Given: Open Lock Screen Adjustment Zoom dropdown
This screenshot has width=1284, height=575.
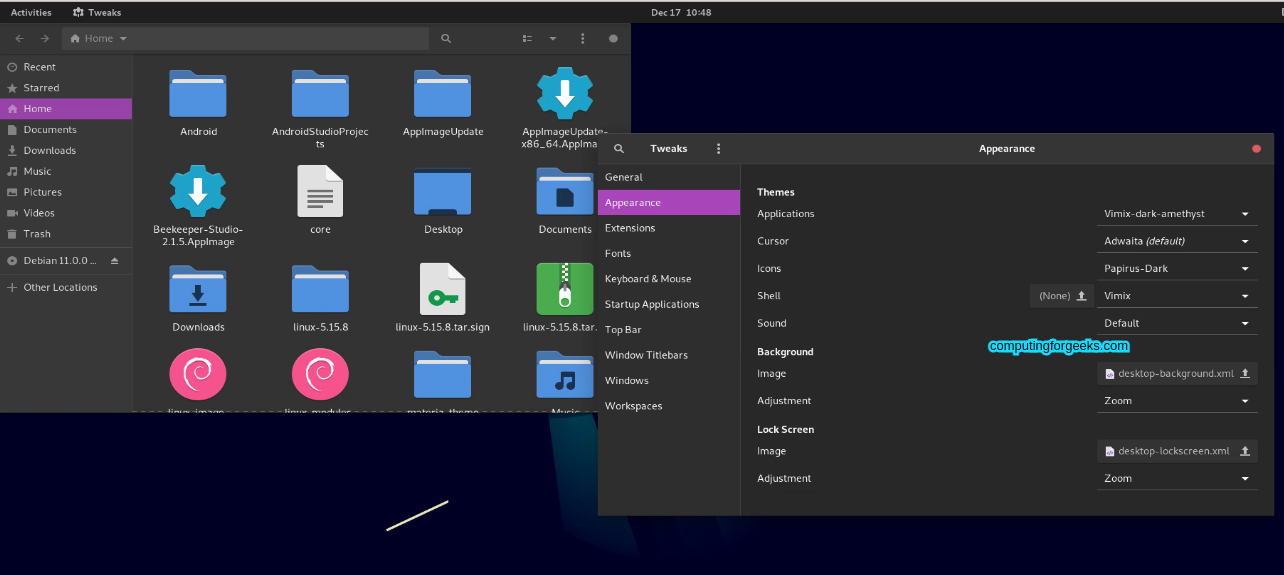Looking at the screenshot, I should [x=1177, y=479].
